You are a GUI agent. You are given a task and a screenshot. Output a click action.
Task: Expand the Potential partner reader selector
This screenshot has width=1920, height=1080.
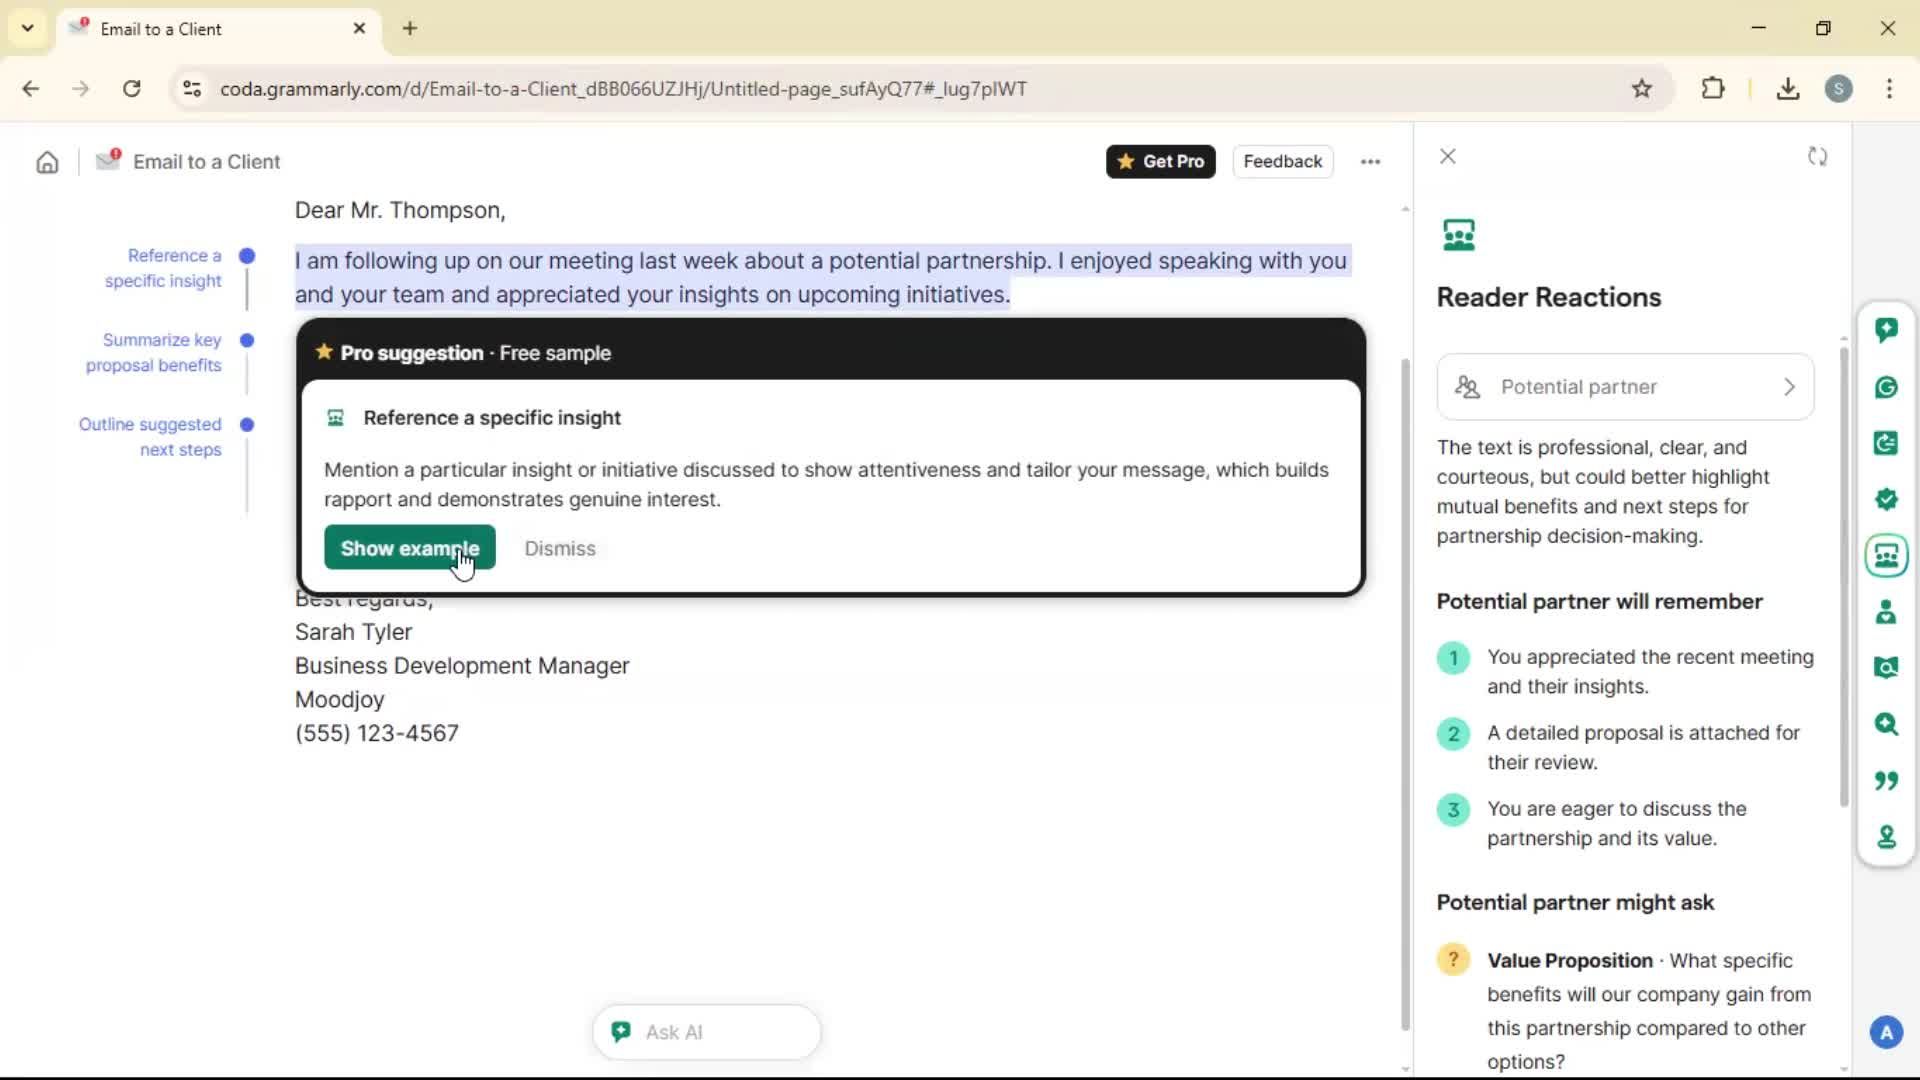1625,387
